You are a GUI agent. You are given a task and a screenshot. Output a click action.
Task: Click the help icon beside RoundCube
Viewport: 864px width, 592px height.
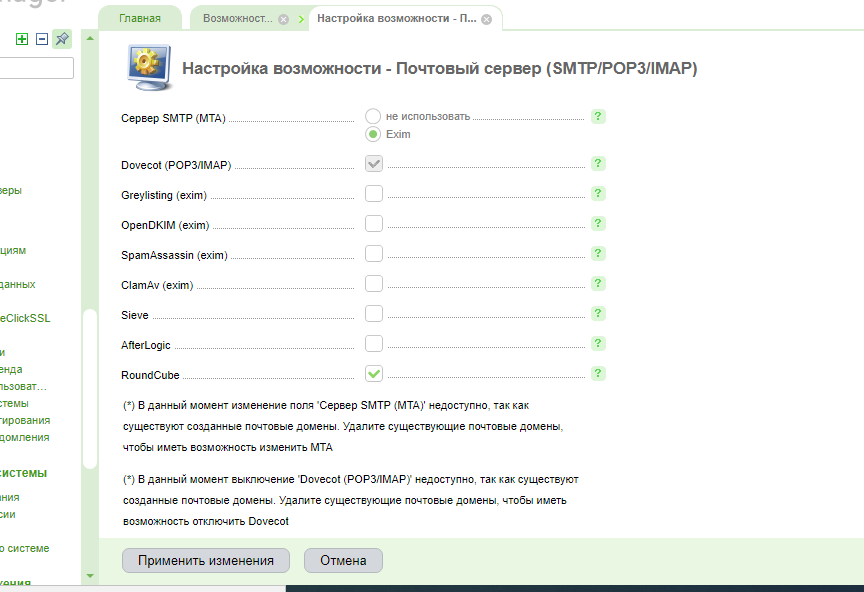click(598, 374)
